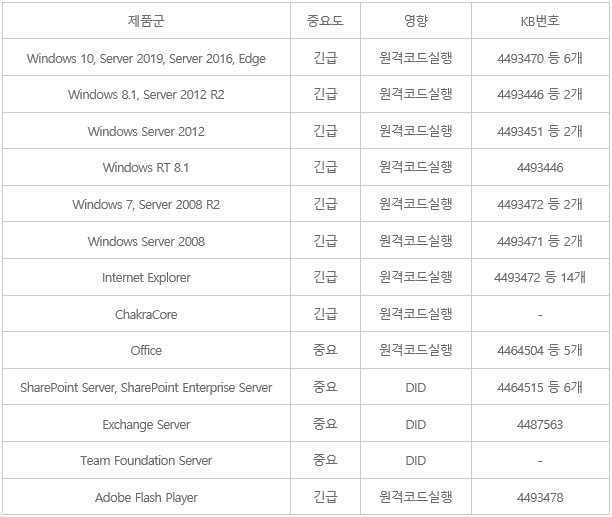Select the "4493470 등 6개" KB cell
This screenshot has height=517, width=612.
tap(539, 58)
